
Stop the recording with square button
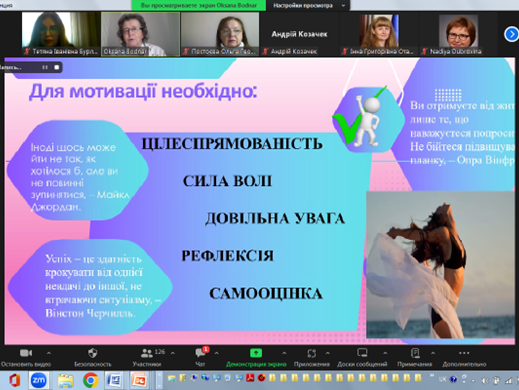tap(57, 67)
